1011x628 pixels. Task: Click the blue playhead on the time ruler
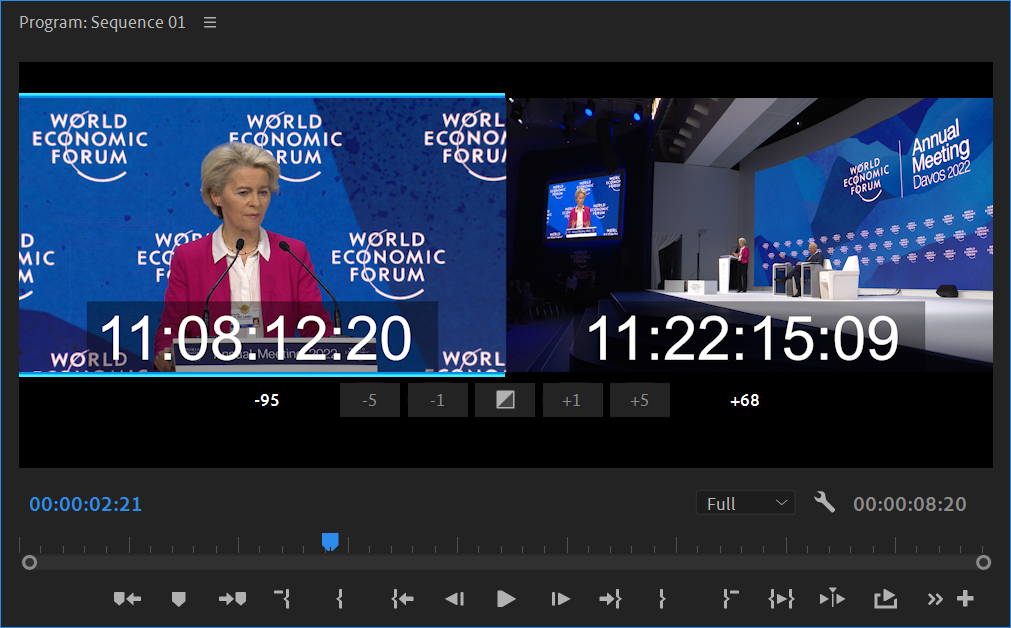pos(330,541)
